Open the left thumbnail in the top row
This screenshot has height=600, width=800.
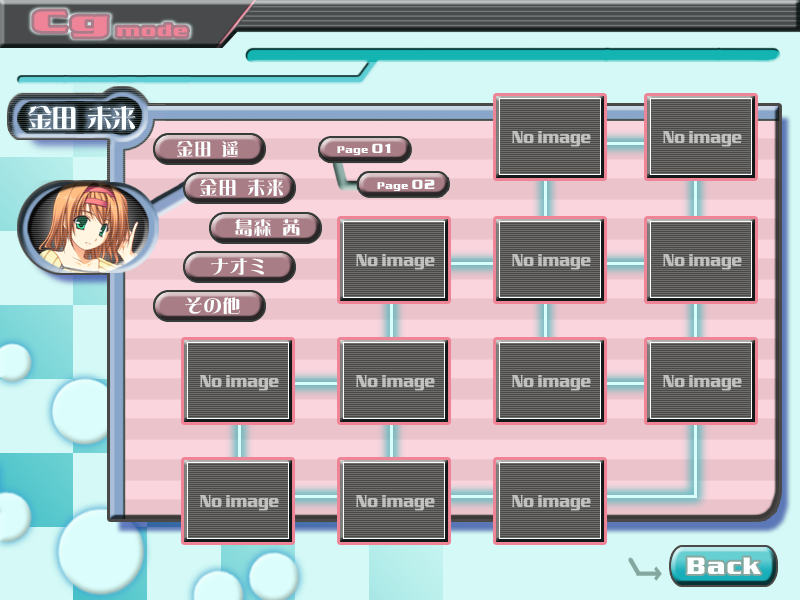[x=550, y=137]
